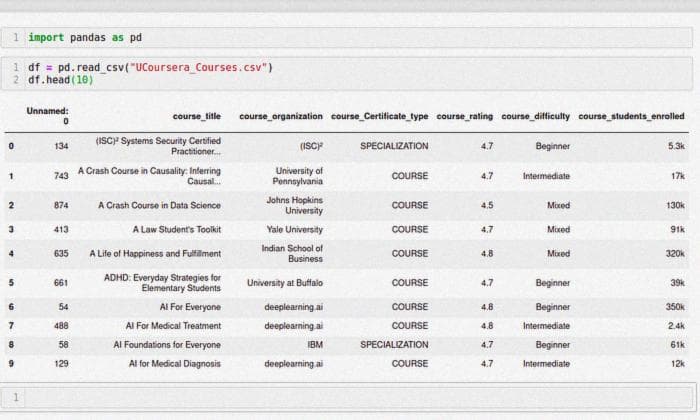Click 'Indian School of Business' organization cell

tap(292, 254)
